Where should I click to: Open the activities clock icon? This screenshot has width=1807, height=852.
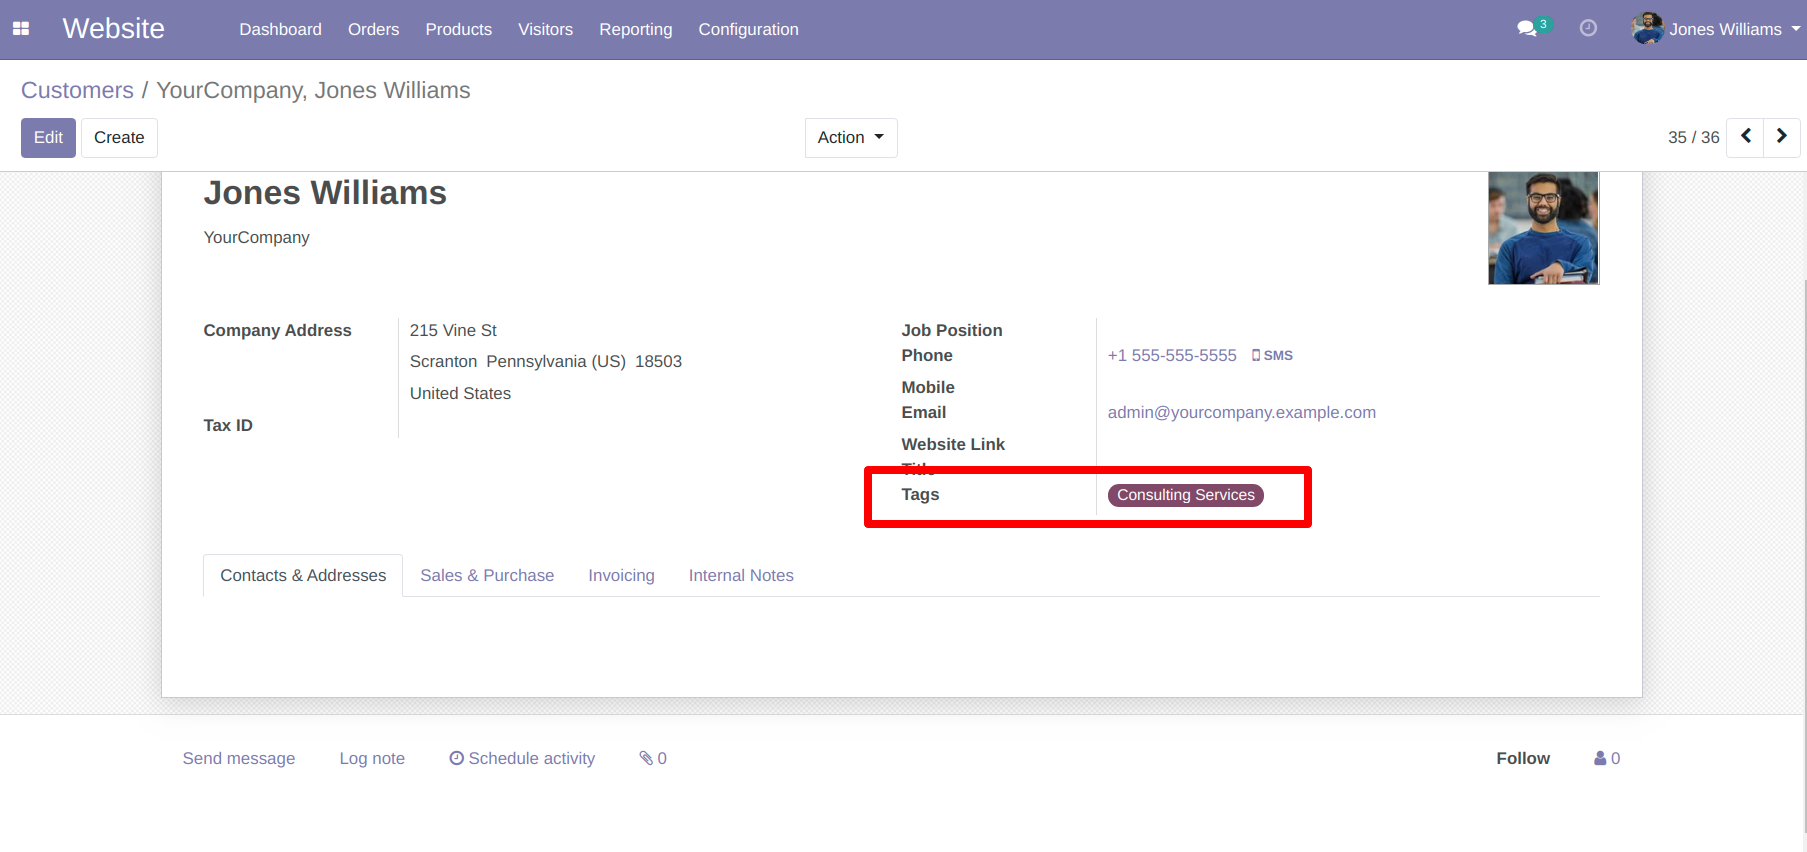pyautogui.click(x=1588, y=29)
